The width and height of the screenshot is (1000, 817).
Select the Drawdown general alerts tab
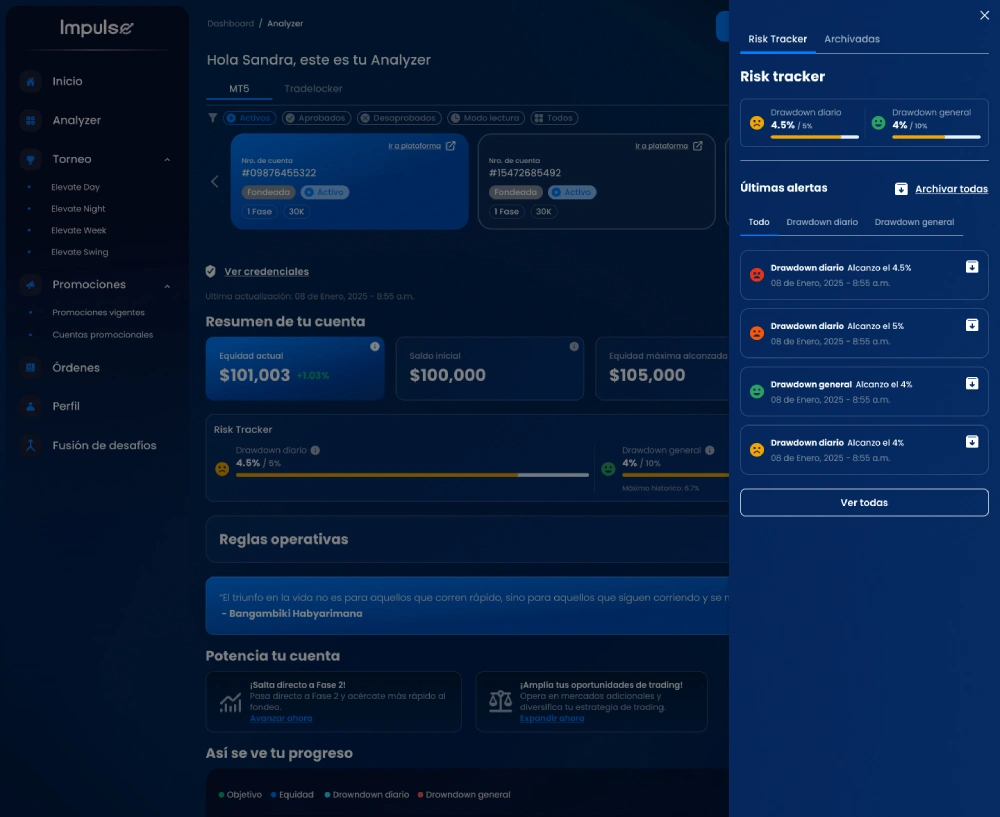914,222
